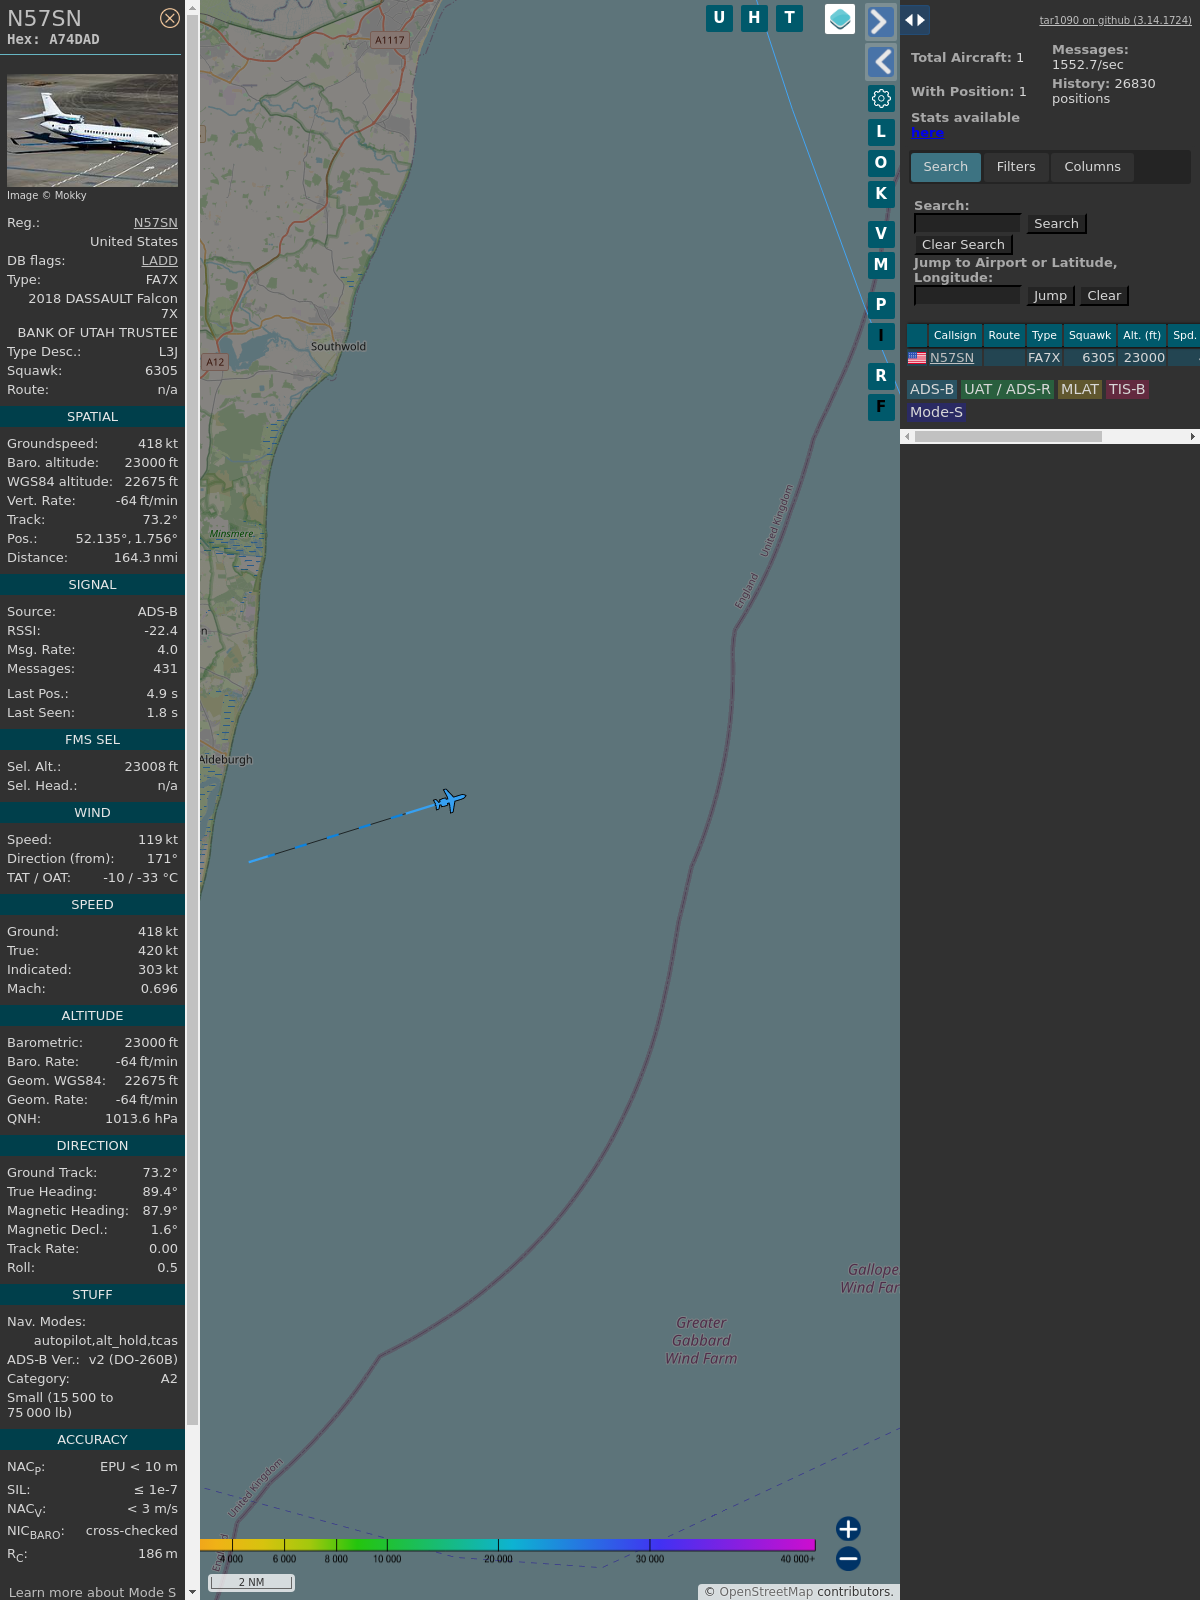This screenshot has height=1600, width=1200.
Task: Click the FA7X type cell in table
Action: coord(1044,358)
